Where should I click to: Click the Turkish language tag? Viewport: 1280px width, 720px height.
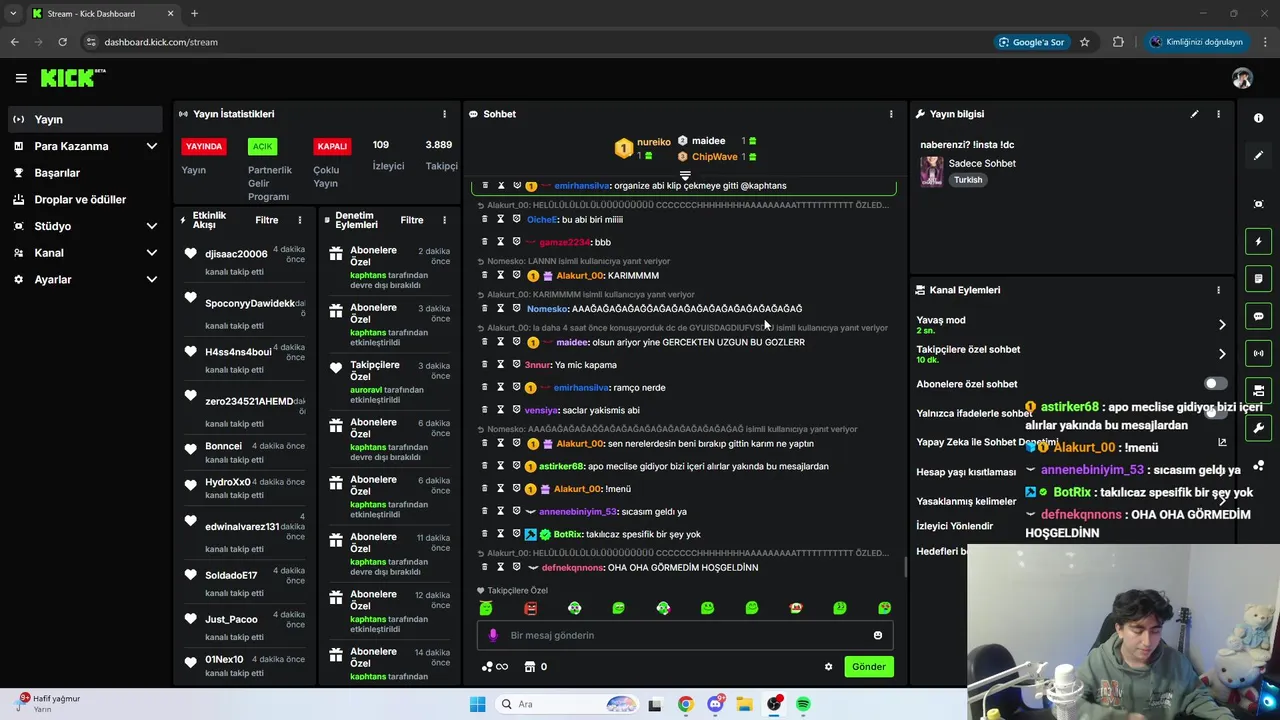(968, 180)
